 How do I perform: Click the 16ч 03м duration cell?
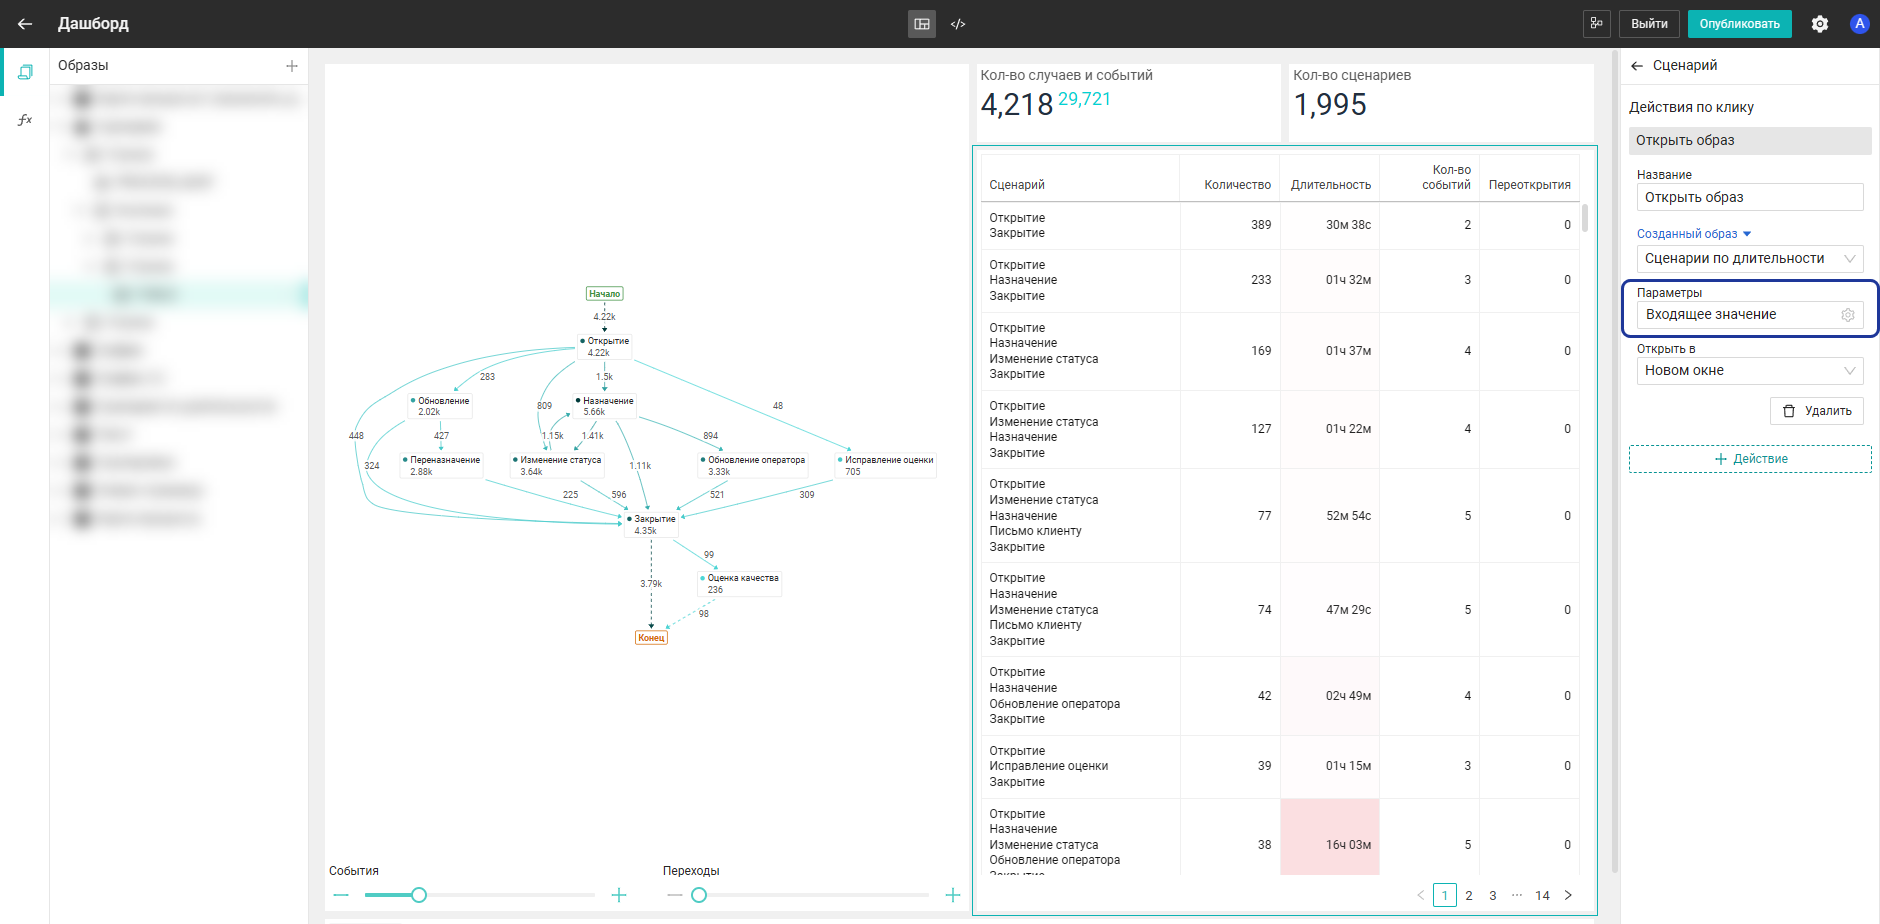[x=1330, y=838]
